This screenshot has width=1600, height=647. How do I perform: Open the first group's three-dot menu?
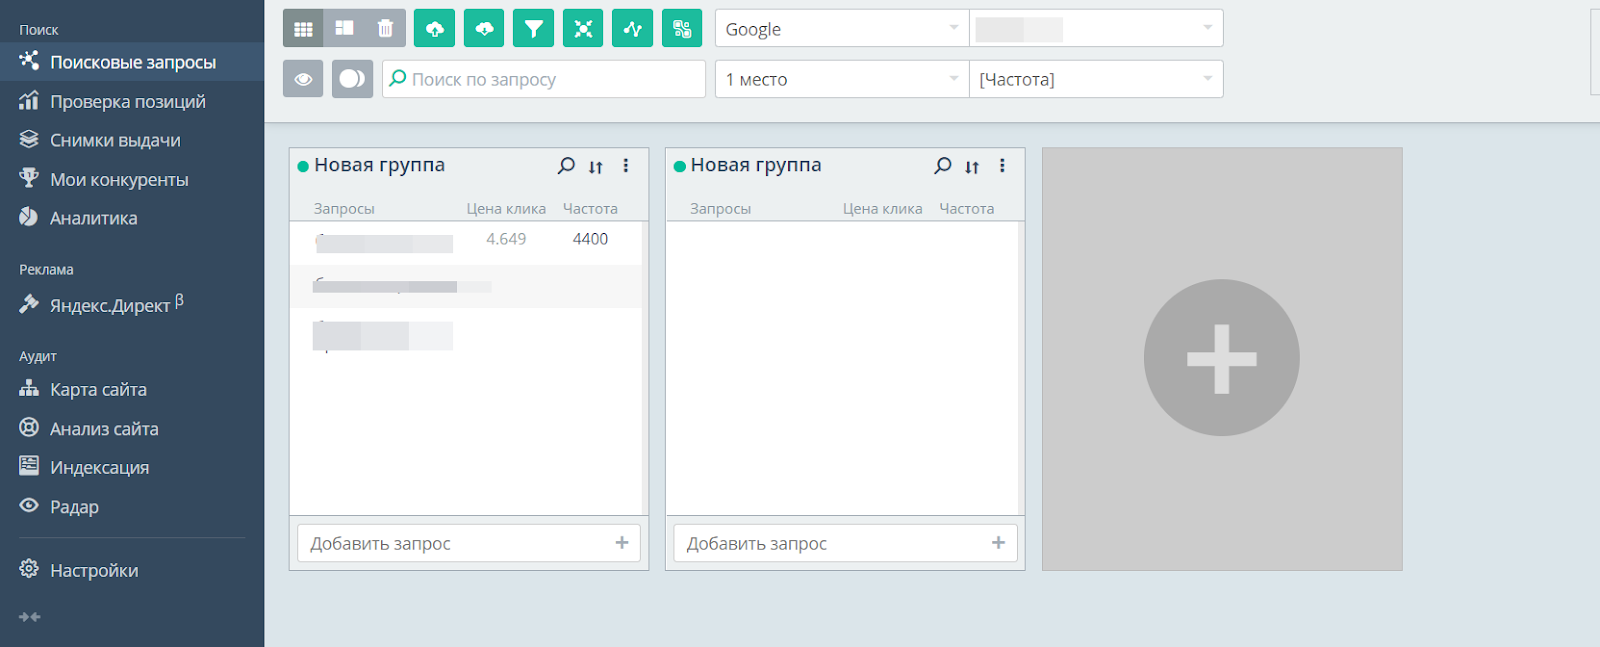point(626,166)
